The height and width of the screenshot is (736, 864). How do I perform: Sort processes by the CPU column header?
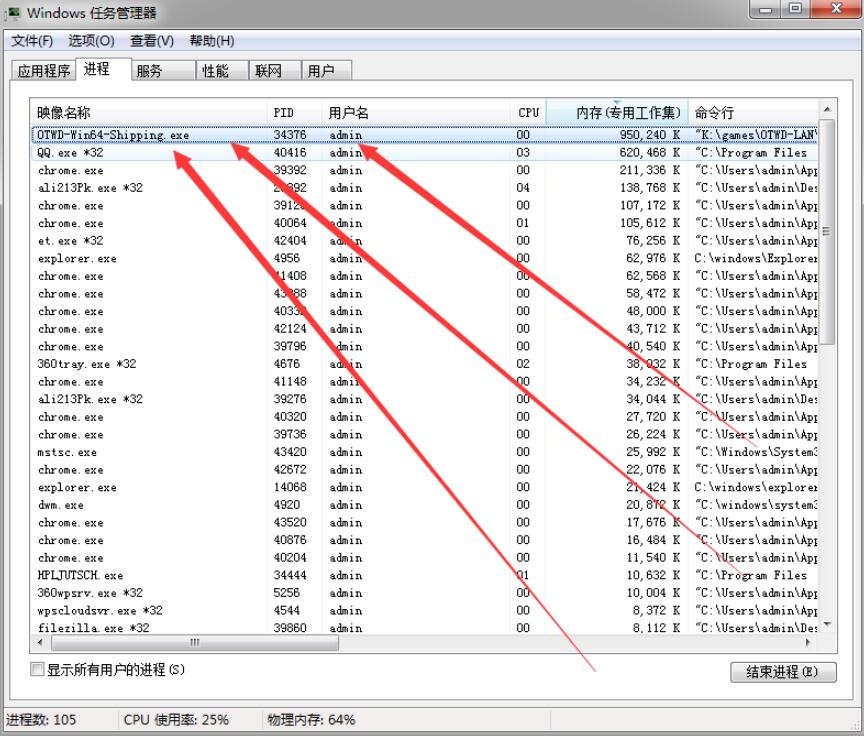pos(529,113)
